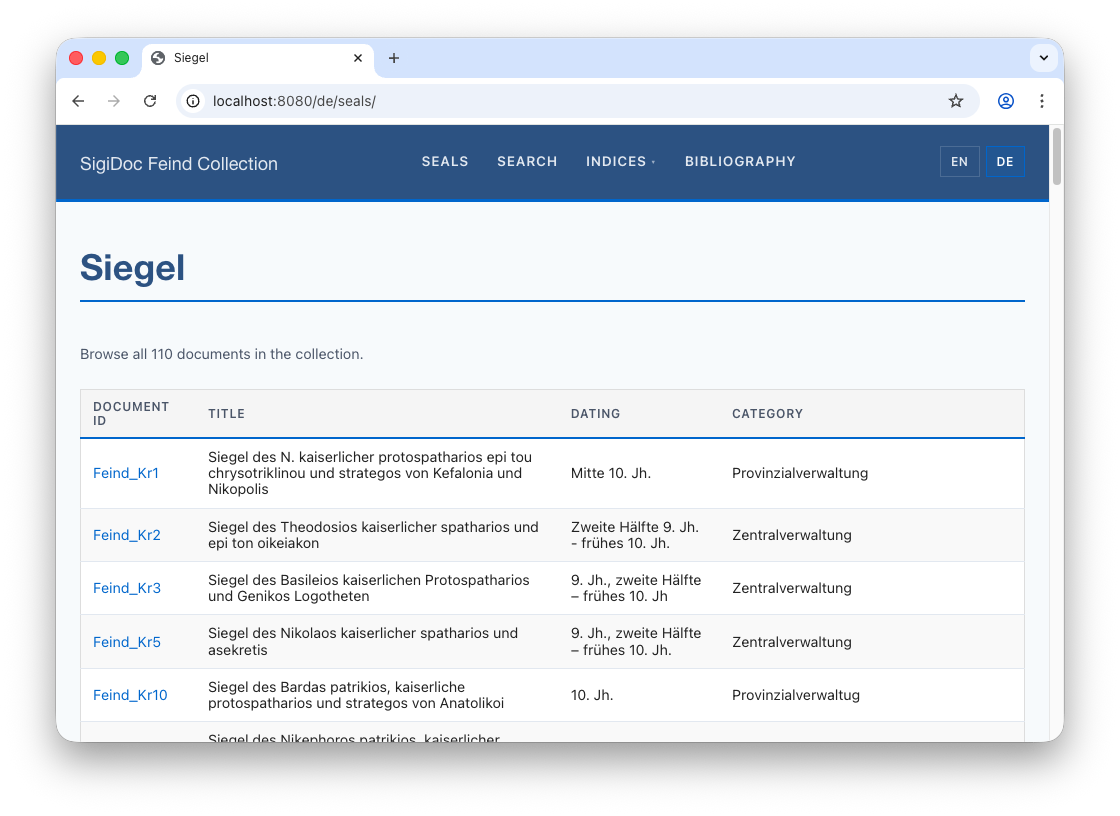1120x816 pixels.
Task: Go to the Search page
Action: (527, 162)
